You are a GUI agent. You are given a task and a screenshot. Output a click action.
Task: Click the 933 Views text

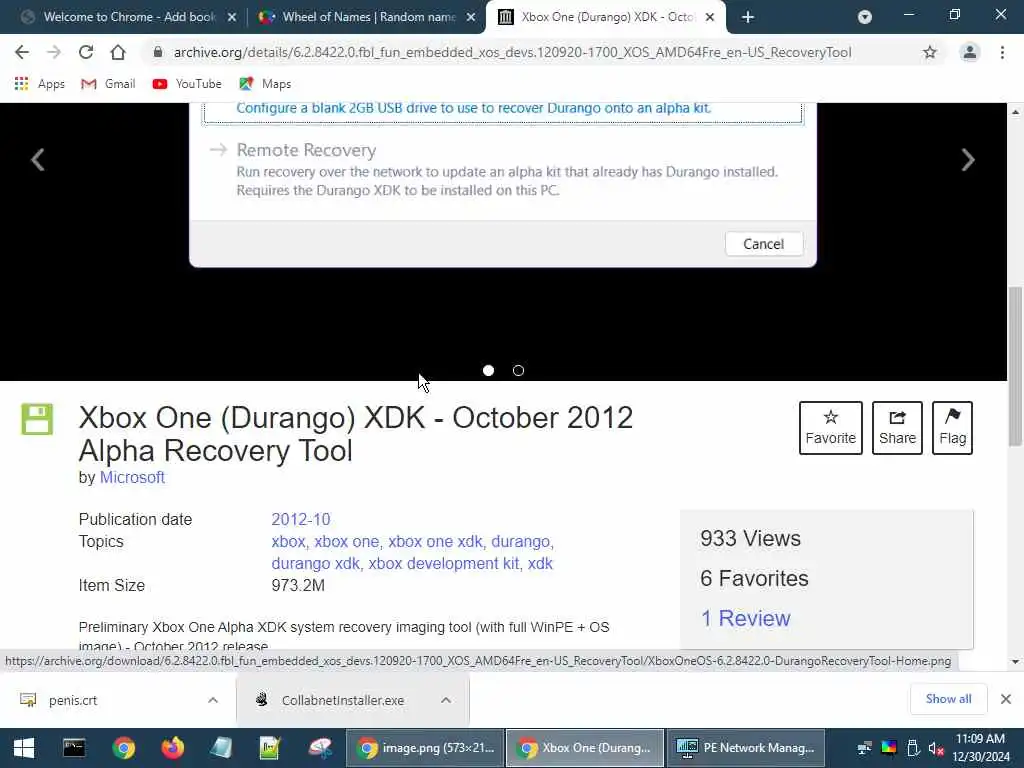pos(750,538)
